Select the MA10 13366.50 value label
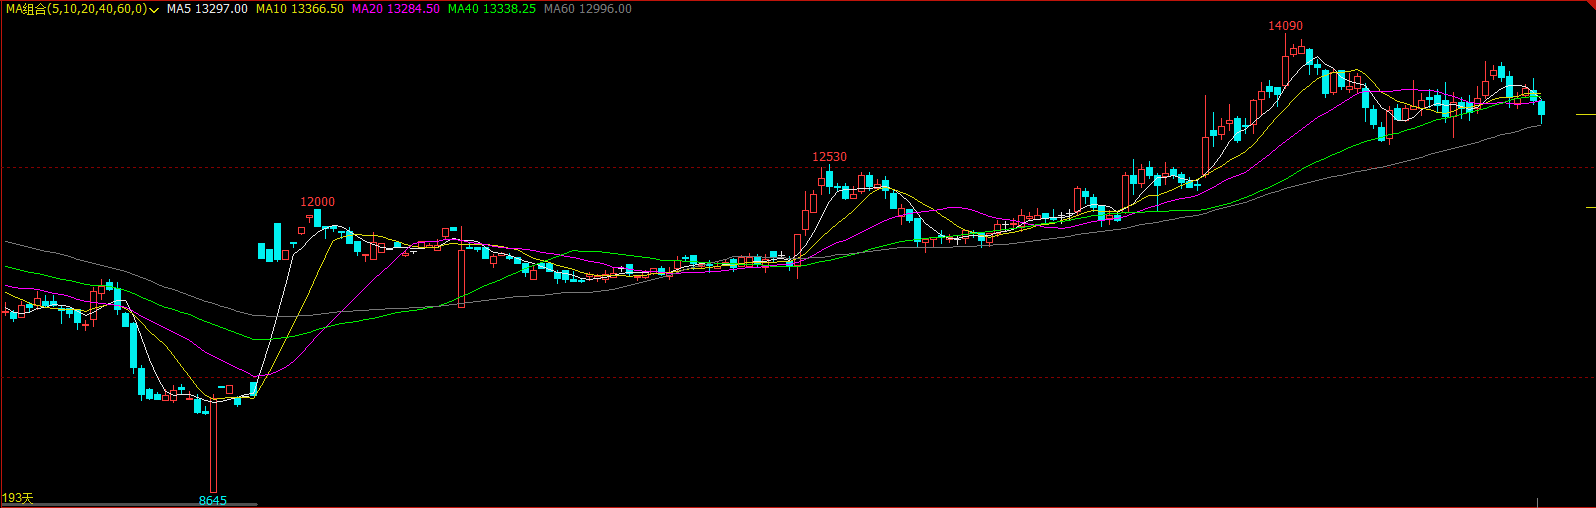 (300, 9)
